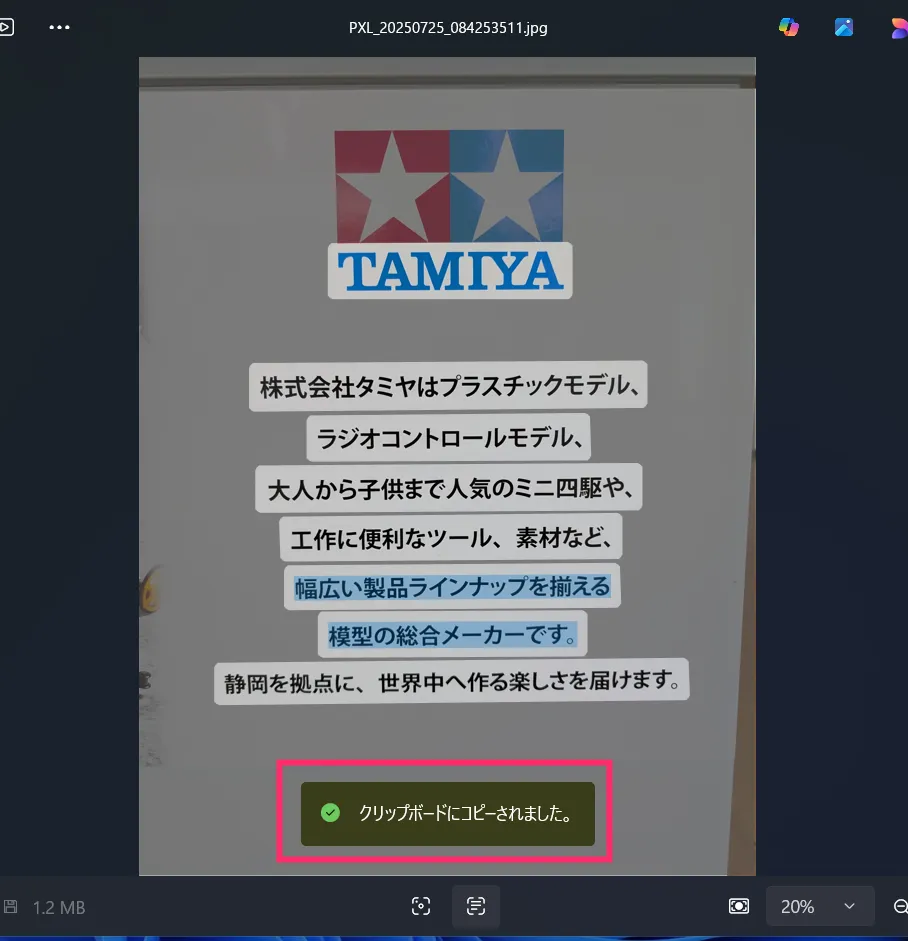Image resolution: width=908 pixels, height=941 pixels.
Task: Click the face focus scan icon
Action: coord(421,906)
